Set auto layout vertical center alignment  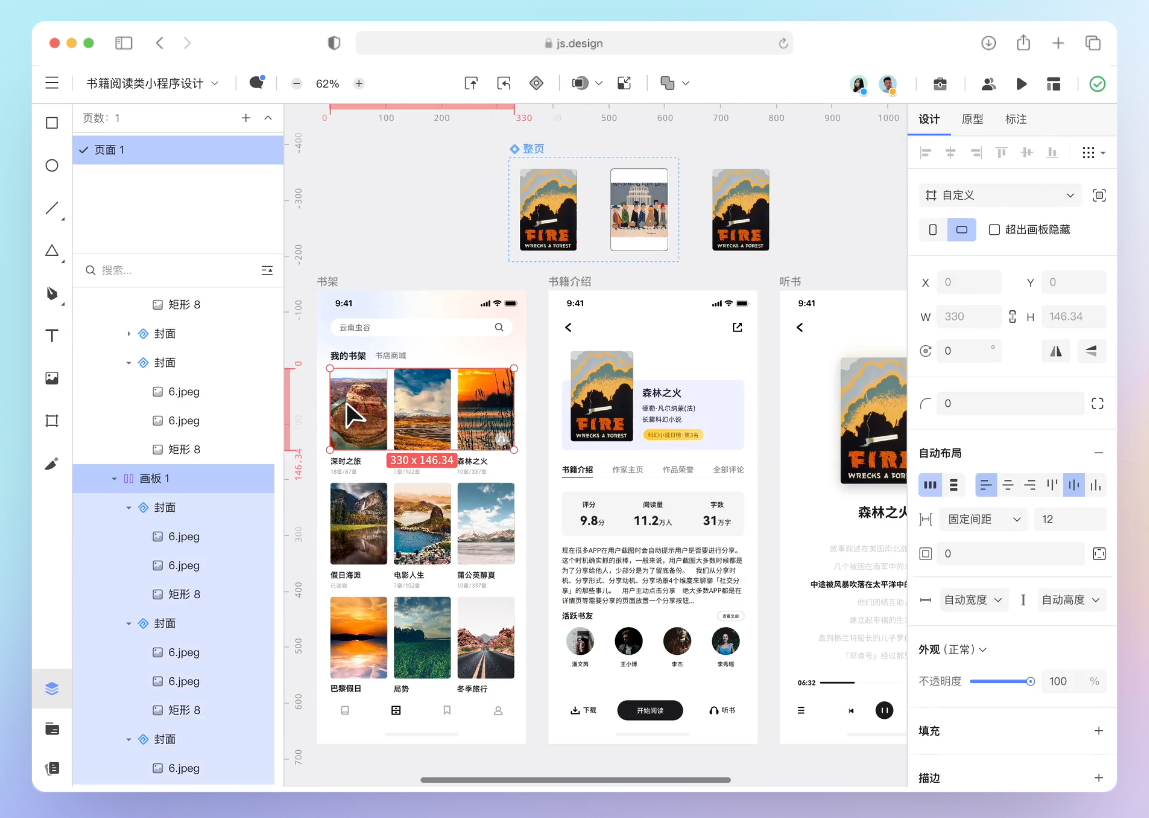pos(1074,484)
